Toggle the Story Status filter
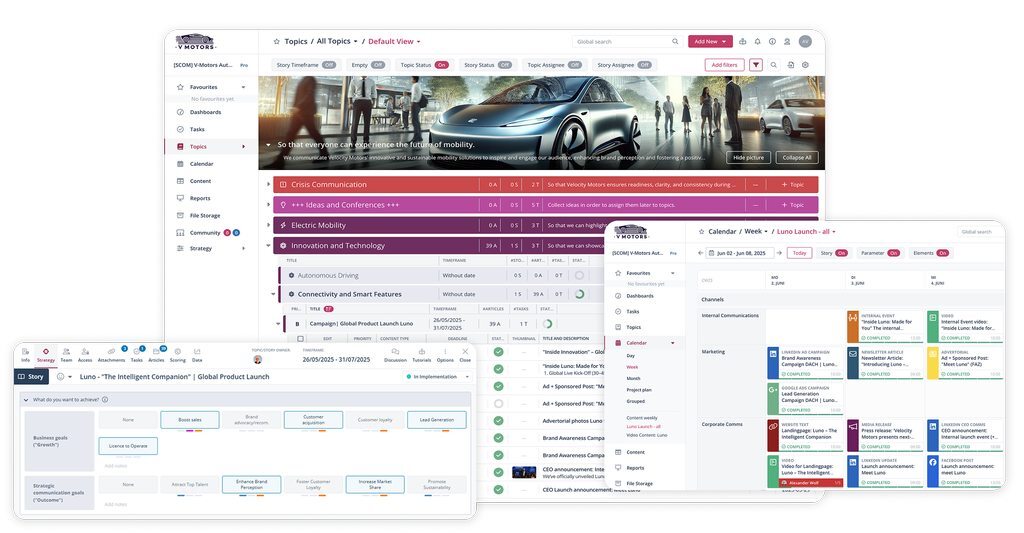1024x533 pixels. click(504, 65)
